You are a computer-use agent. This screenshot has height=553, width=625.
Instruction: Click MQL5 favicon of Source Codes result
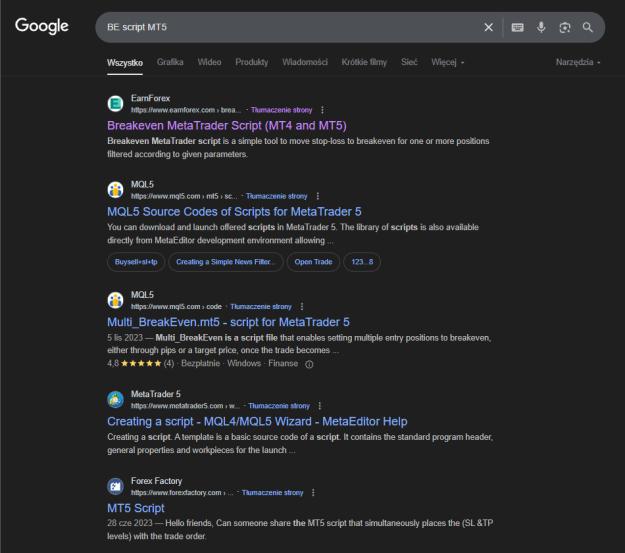click(x=116, y=190)
